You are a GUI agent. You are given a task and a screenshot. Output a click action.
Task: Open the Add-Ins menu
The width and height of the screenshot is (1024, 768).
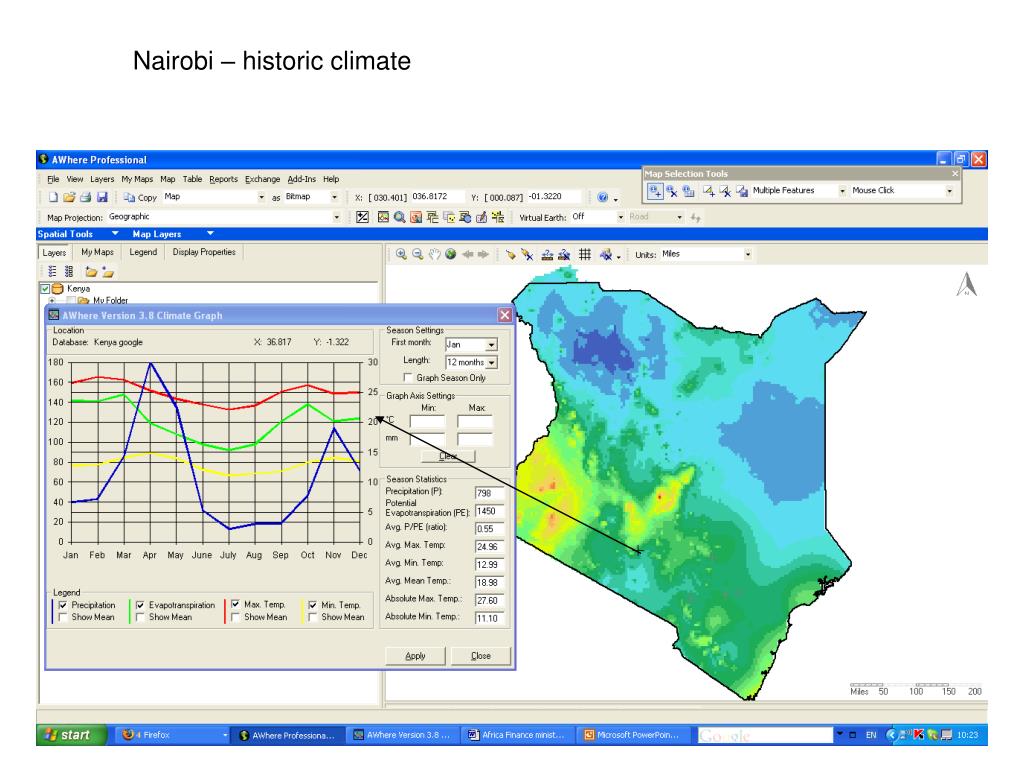[301, 179]
